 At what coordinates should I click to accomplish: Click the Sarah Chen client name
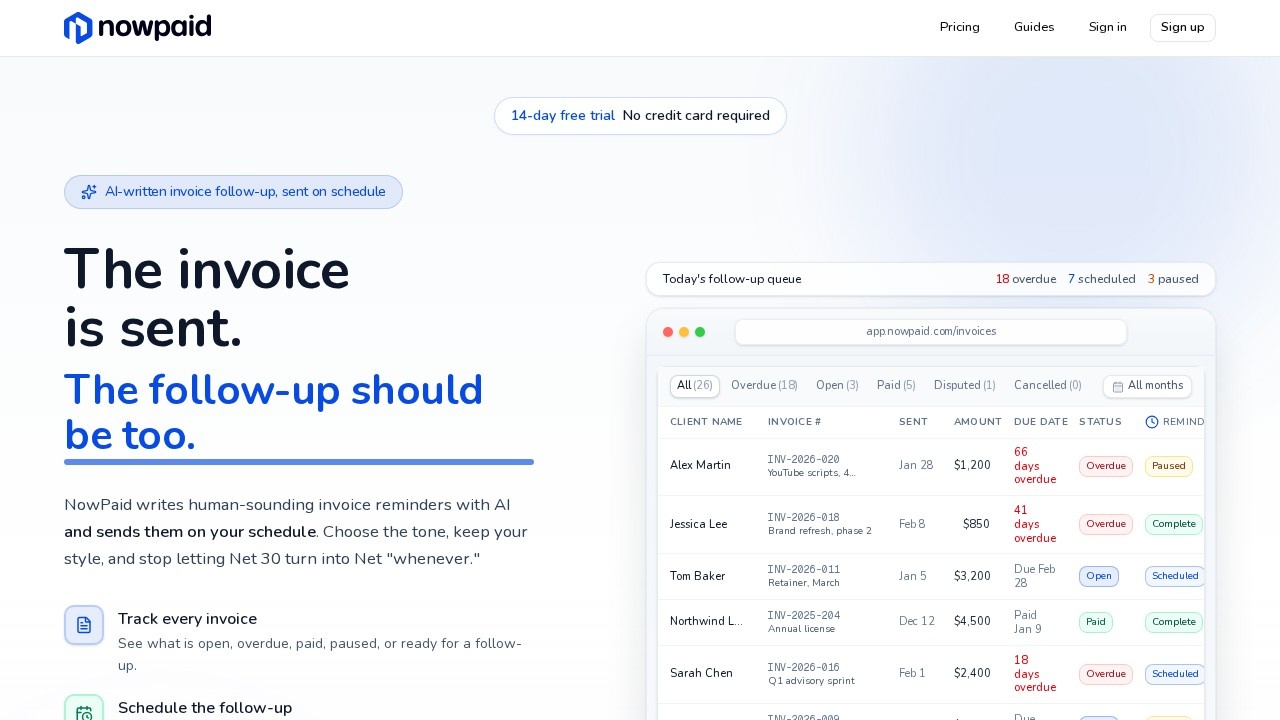(x=701, y=674)
